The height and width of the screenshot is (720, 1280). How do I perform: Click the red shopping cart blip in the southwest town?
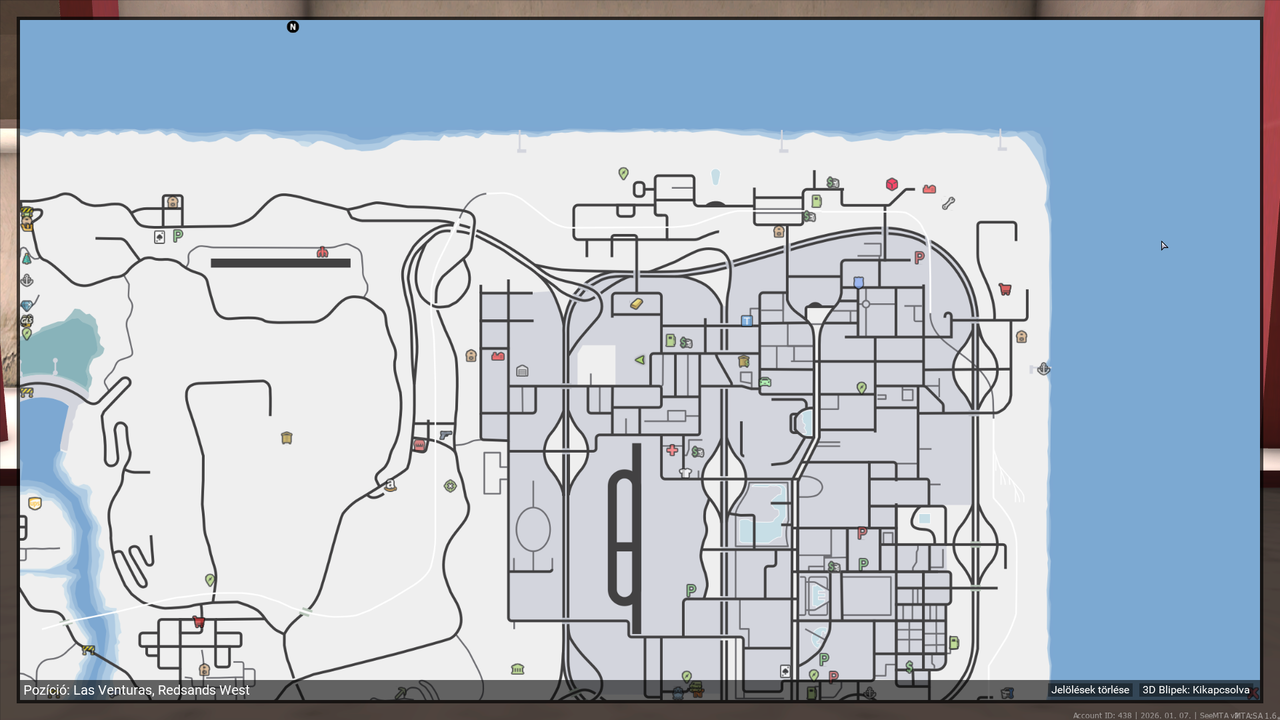199,622
